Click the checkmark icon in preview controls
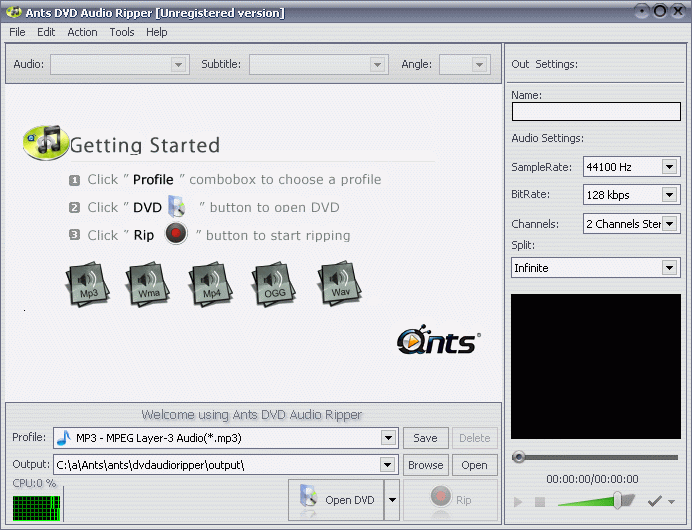Image resolution: width=692 pixels, height=530 pixels. pyautogui.click(x=654, y=501)
